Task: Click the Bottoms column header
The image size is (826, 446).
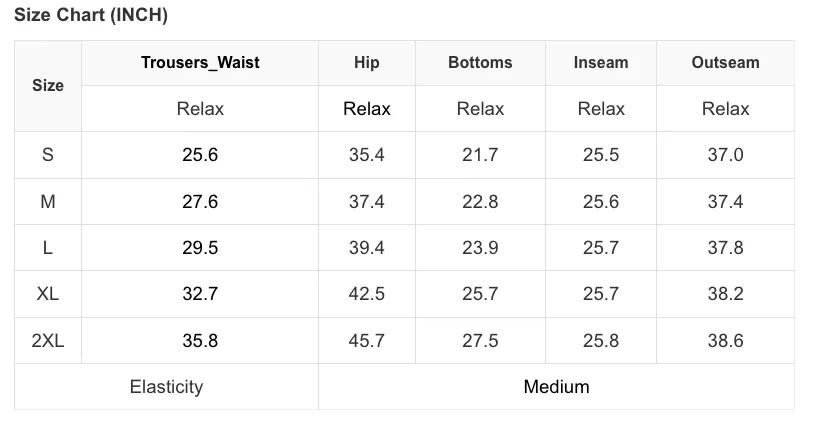Action: 480,63
